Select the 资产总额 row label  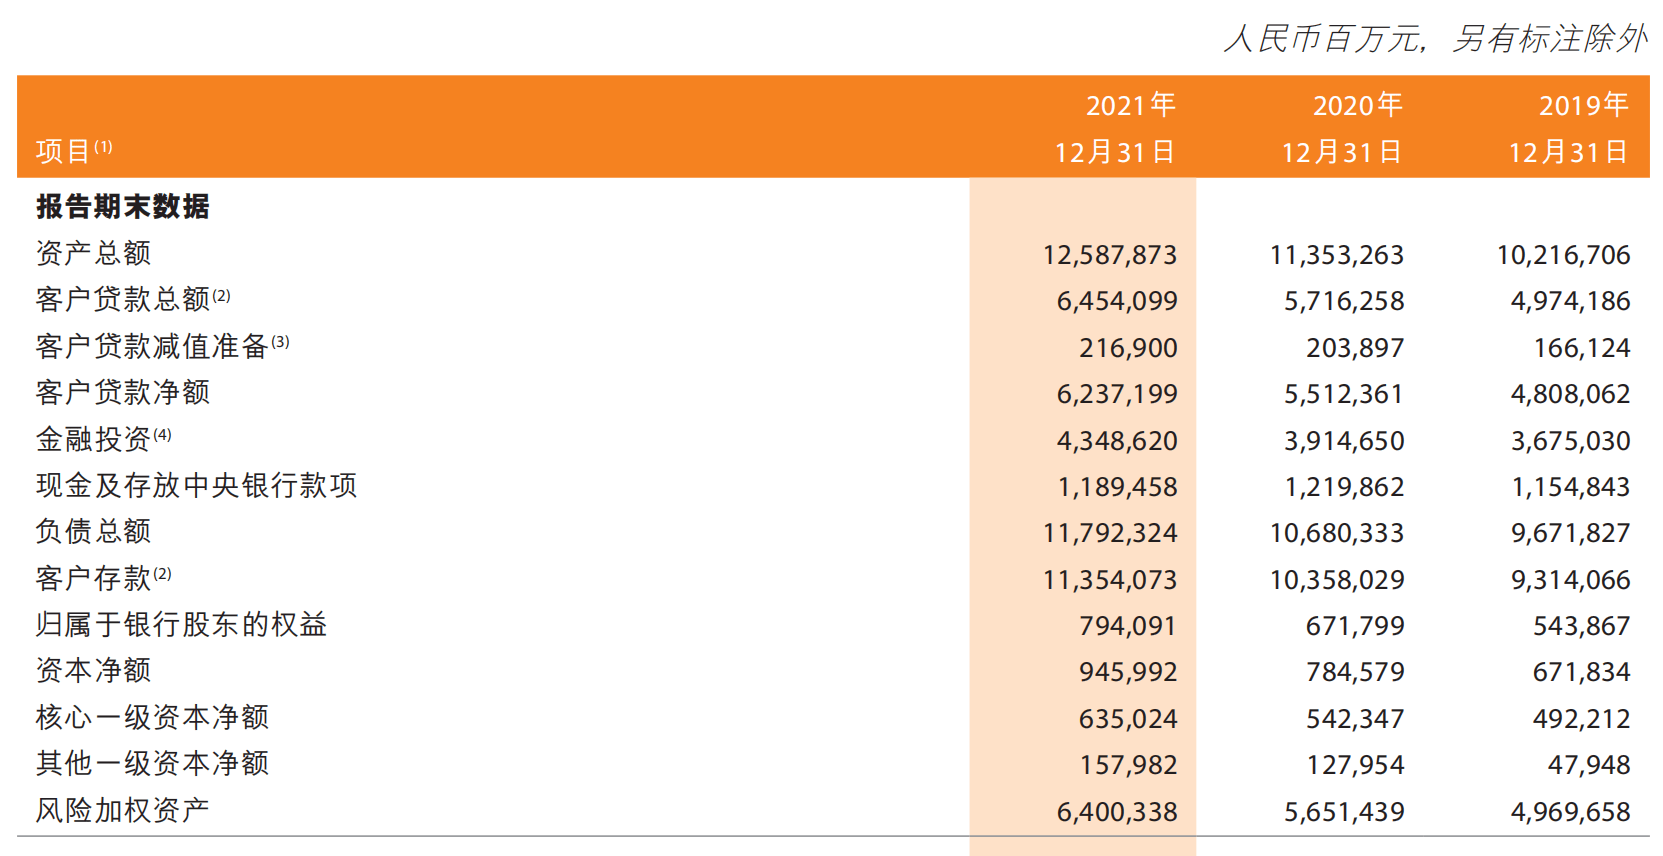[94, 253]
